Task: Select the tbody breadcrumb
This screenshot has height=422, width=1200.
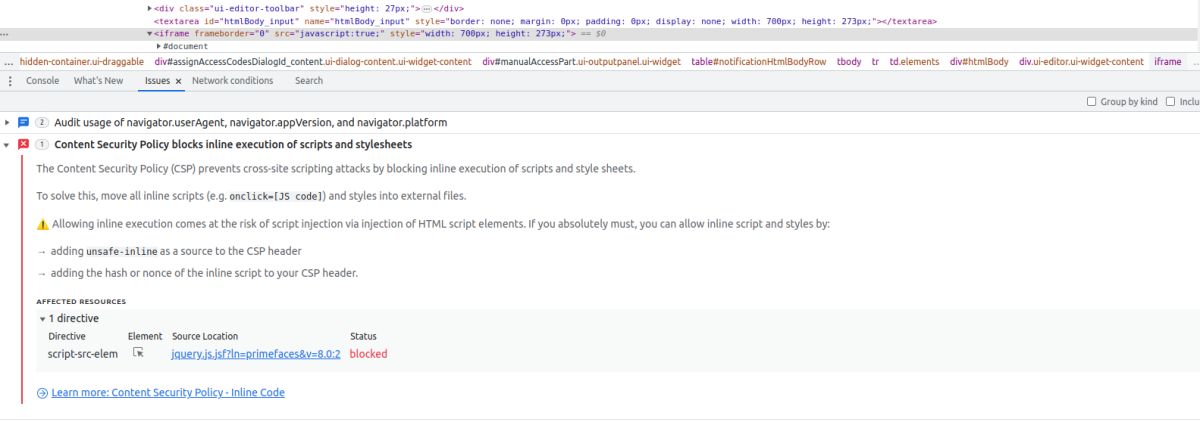Action: pyautogui.click(x=849, y=62)
